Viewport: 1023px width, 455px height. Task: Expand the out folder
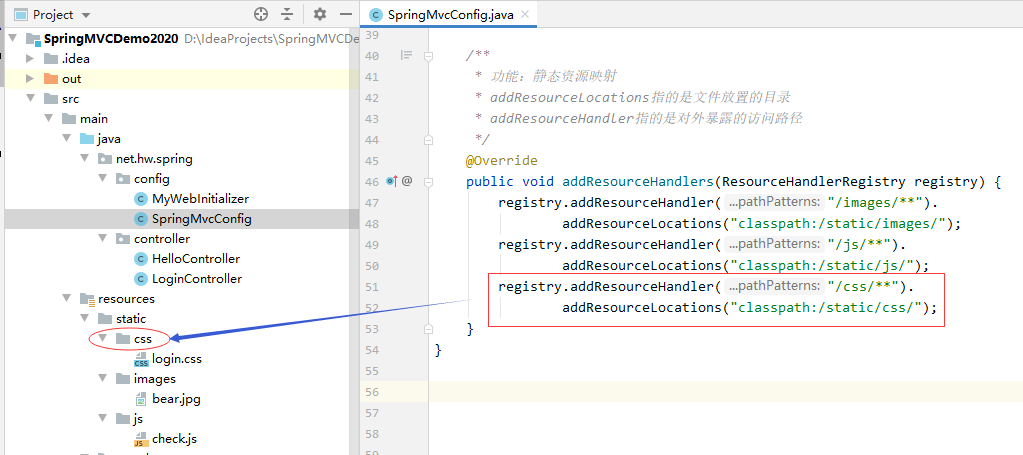[29, 79]
